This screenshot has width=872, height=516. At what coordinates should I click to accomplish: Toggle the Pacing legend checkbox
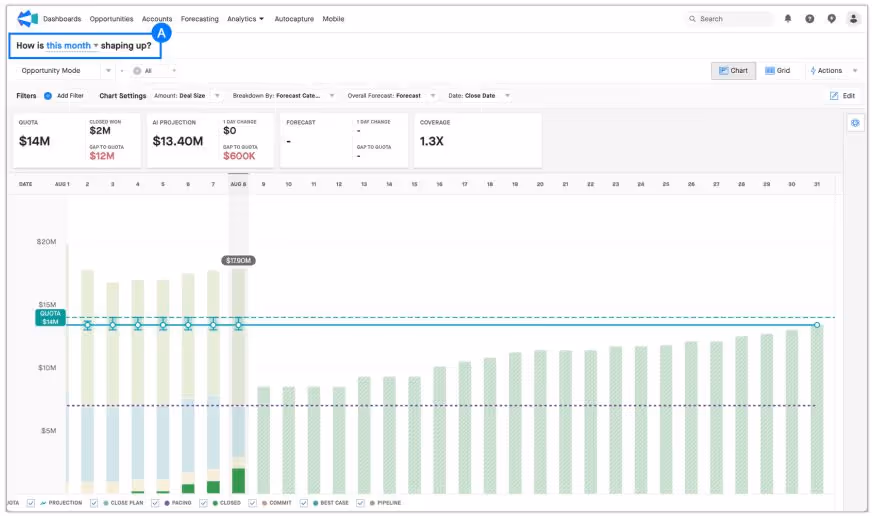[155, 503]
